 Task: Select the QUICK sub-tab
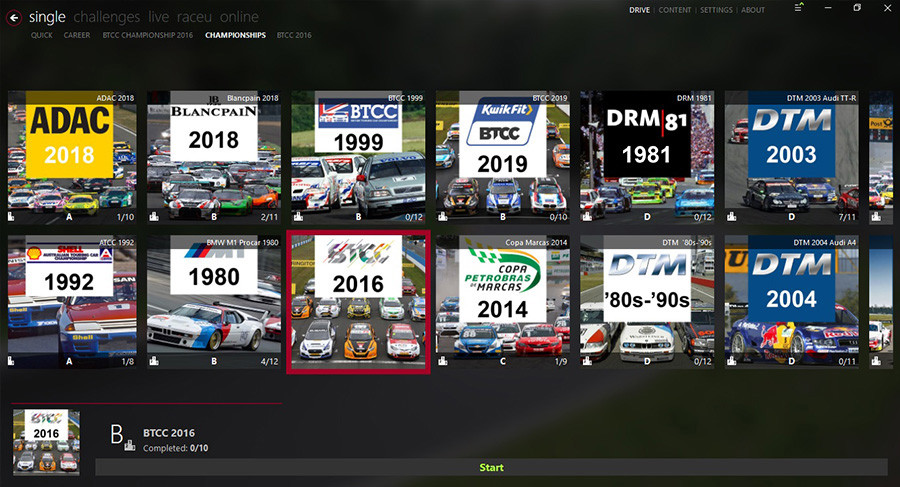click(42, 35)
